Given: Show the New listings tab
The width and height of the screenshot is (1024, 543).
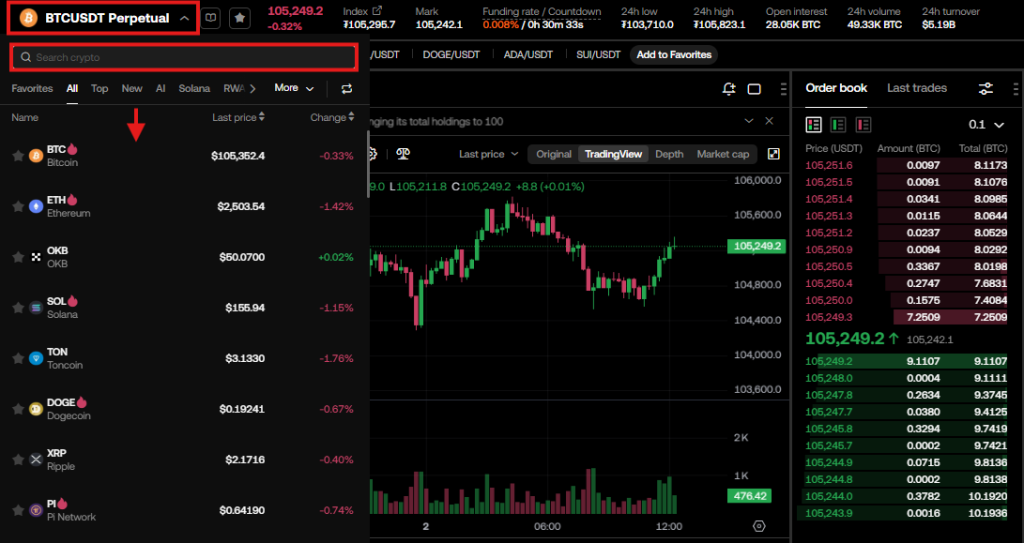Looking at the screenshot, I should (132, 88).
